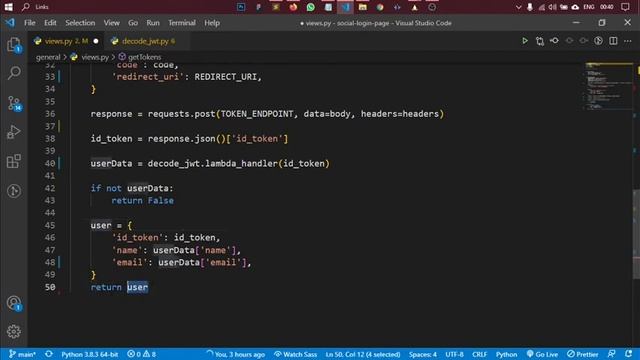Toggle Watch Sass in status bar
This screenshot has height=360, width=640.
(296, 354)
